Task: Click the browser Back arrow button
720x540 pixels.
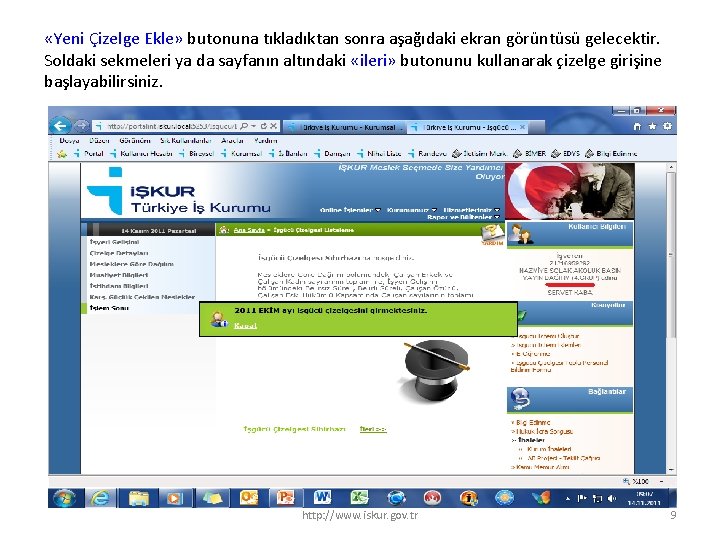Action: pos(60,125)
